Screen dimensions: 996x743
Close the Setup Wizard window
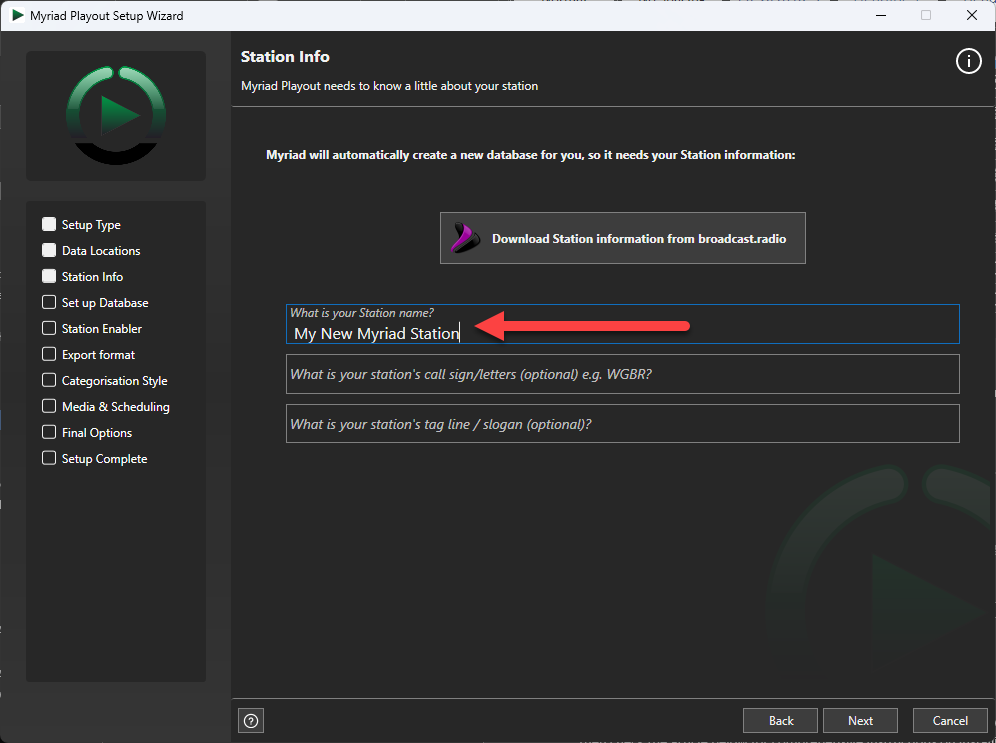click(x=971, y=15)
